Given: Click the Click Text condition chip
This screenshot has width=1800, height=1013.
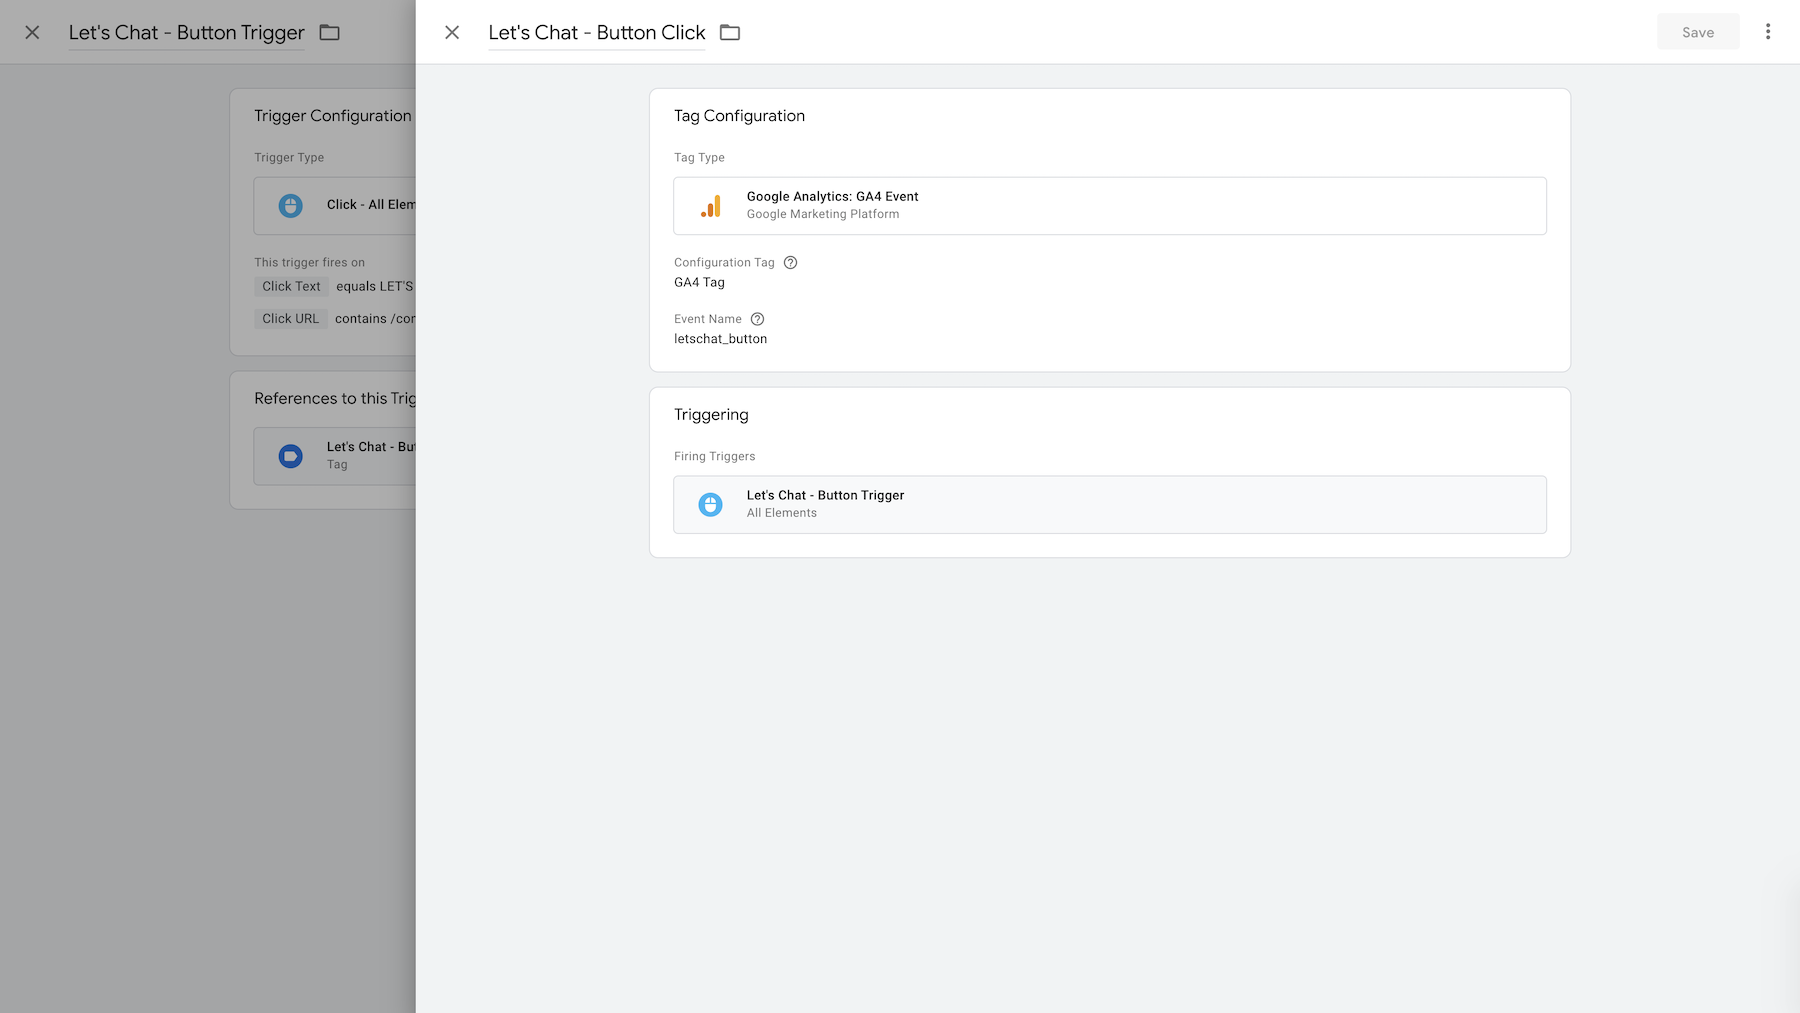Looking at the screenshot, I should [291, 287].
